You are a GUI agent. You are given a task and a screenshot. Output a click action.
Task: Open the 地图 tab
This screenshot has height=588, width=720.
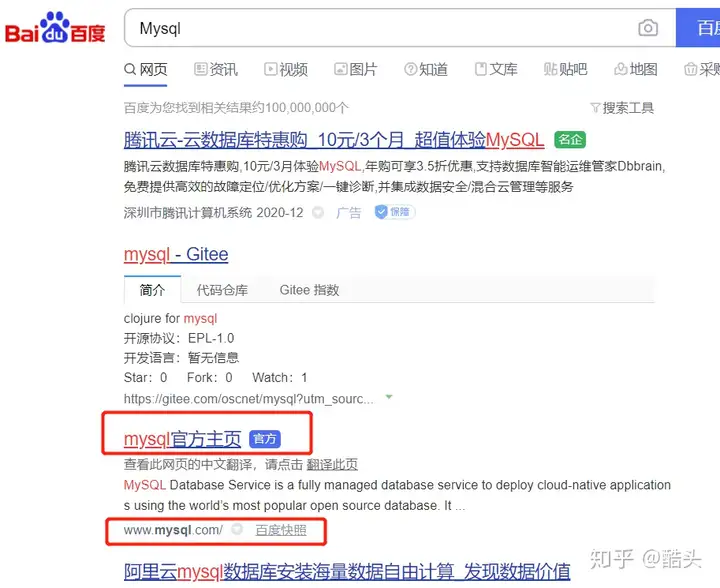(636, 70)
